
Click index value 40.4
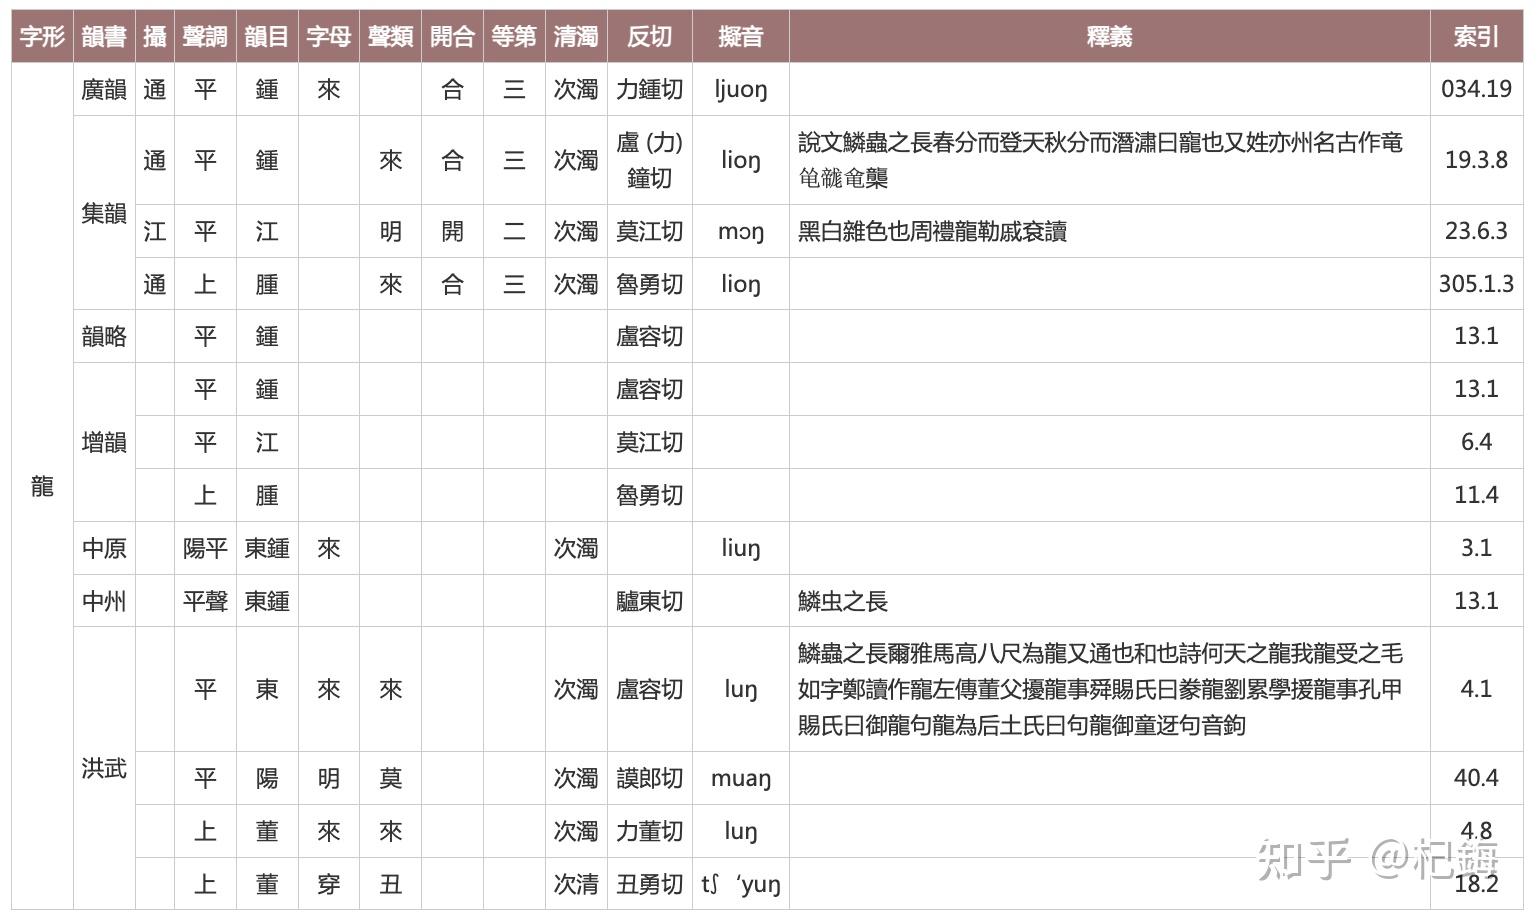coord(1476,778)
